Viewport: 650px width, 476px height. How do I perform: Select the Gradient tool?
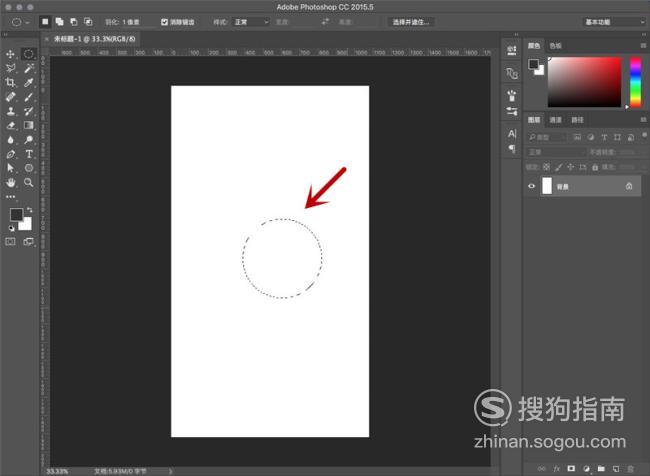point(29,125)
